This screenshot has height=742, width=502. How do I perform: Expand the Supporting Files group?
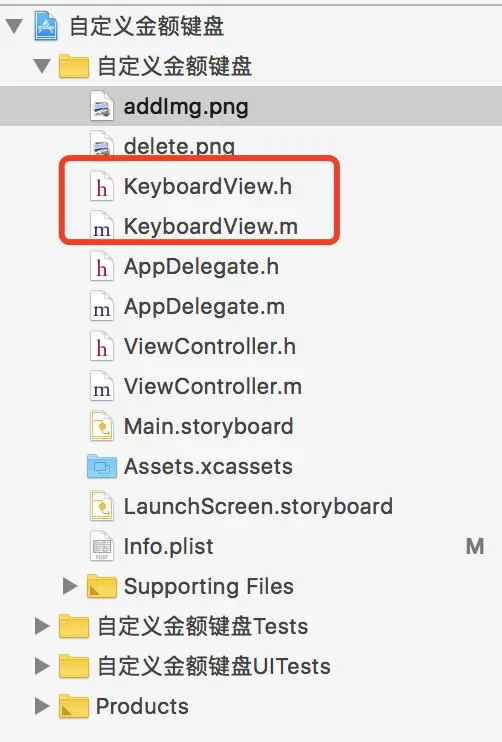70,586
